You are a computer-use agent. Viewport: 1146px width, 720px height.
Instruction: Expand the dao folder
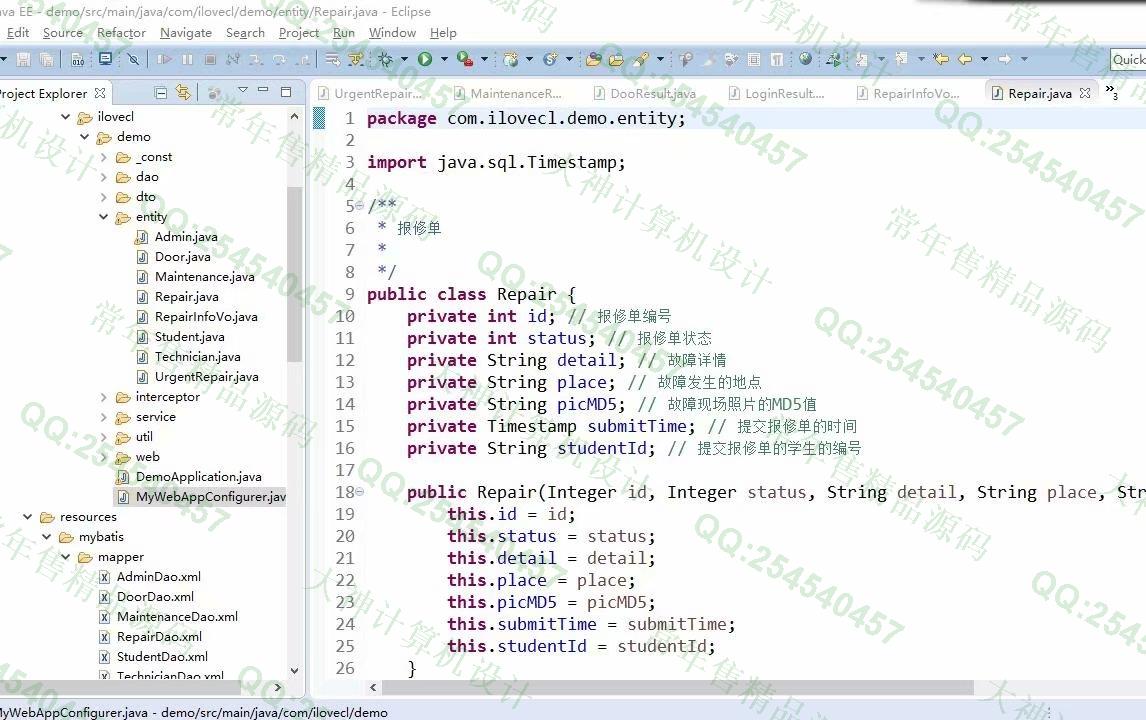[104, 177]
